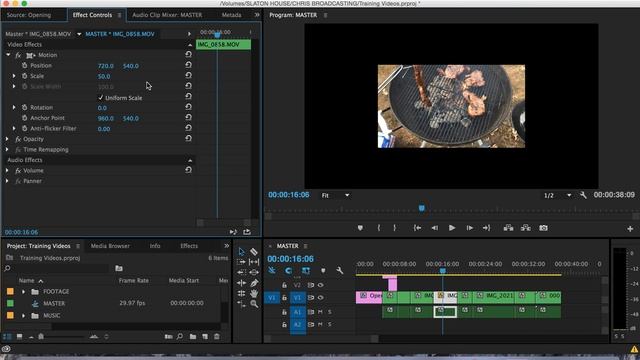640x360 pixels.
Task: Mute the A2 audio track
Action: pyautogui.click(x=320, y=324)
